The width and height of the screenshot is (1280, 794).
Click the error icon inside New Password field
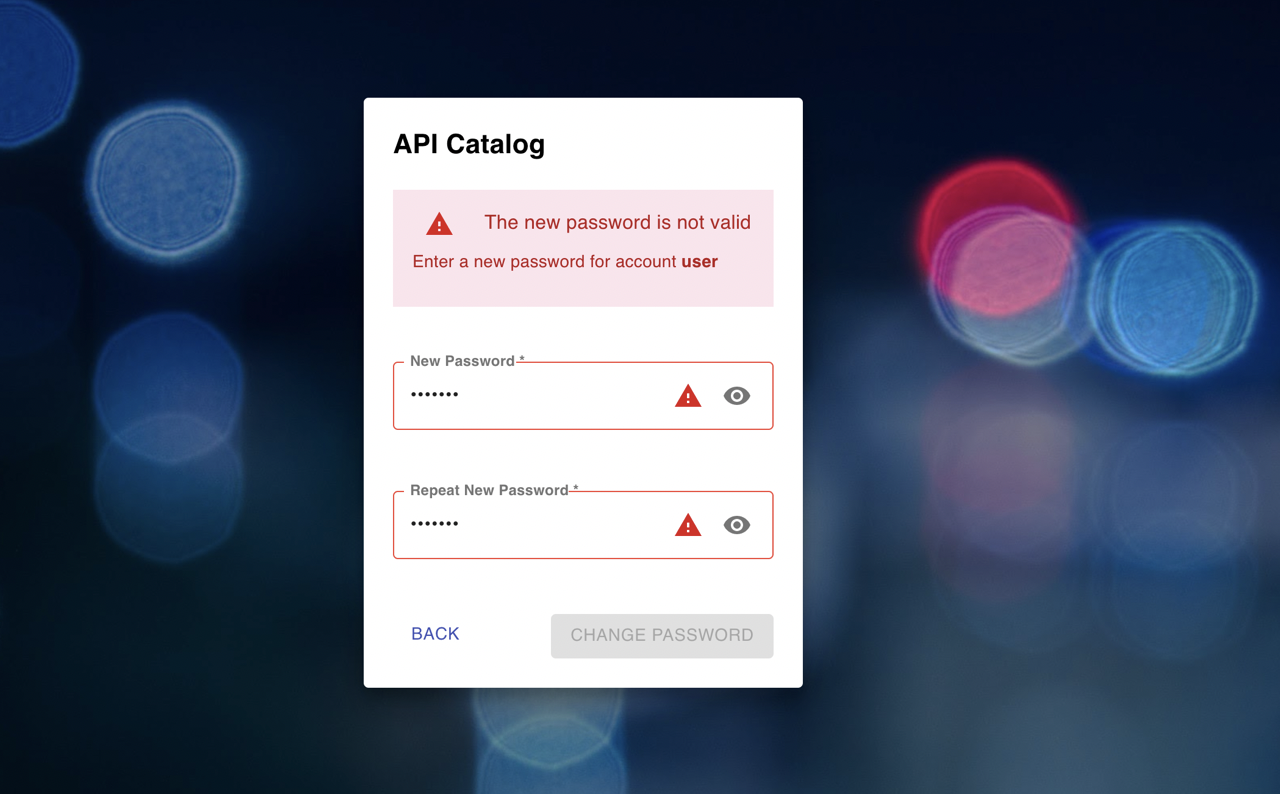[688, 395]
